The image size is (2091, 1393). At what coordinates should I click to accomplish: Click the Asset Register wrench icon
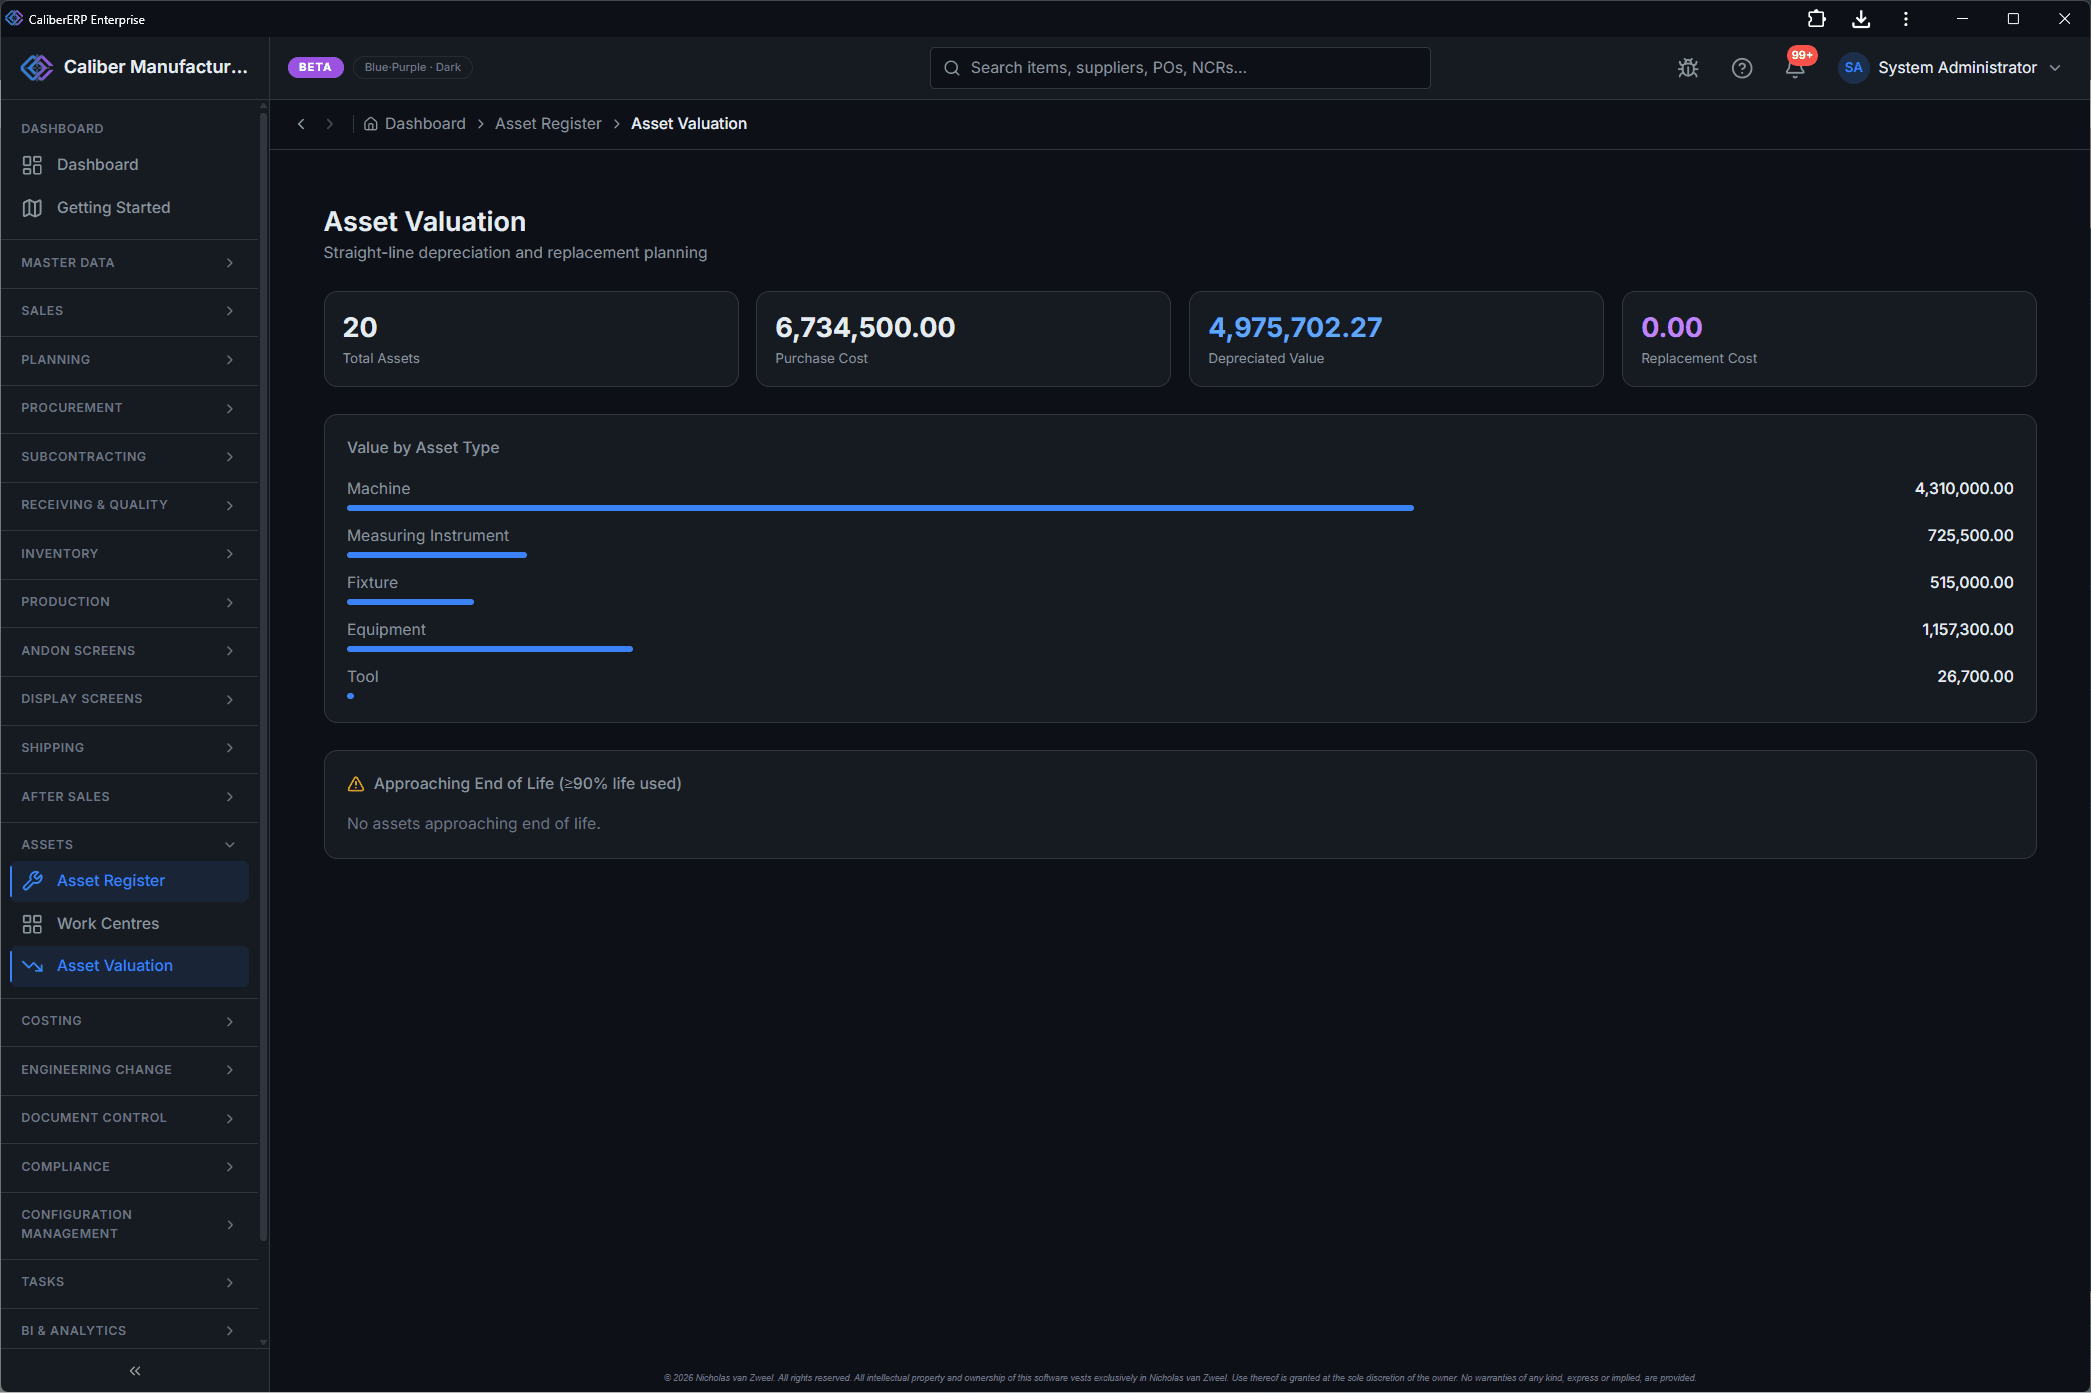[32, 881]
